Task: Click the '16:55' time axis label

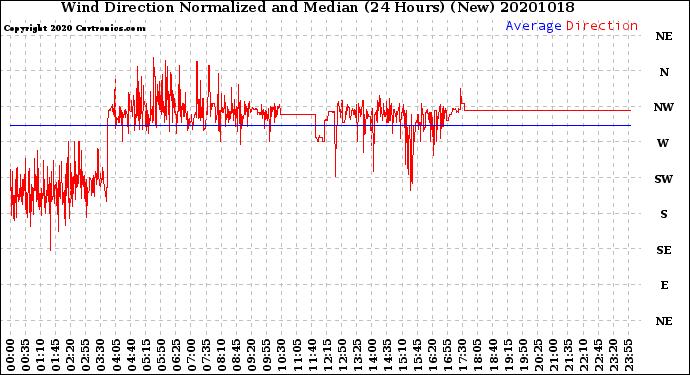Action: pos(448,355)
